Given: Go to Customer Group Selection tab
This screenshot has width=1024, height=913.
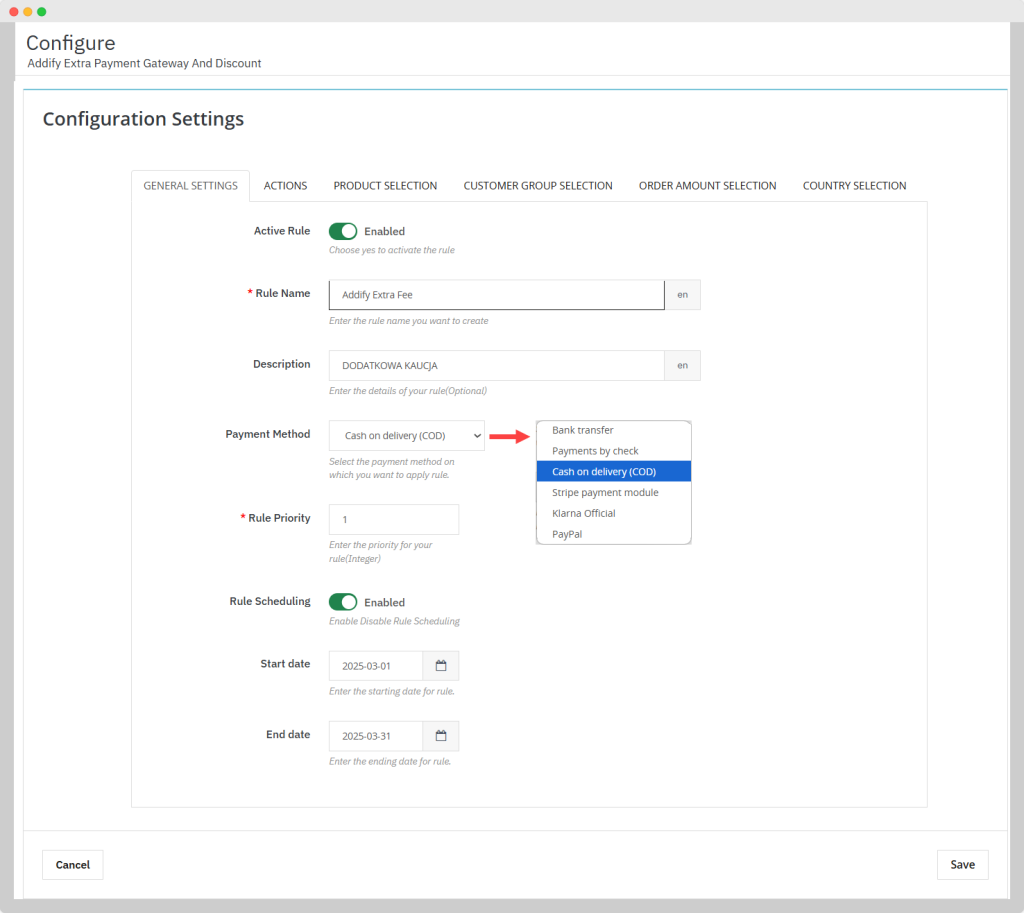Looking at the screenshot, I should 538,185.
